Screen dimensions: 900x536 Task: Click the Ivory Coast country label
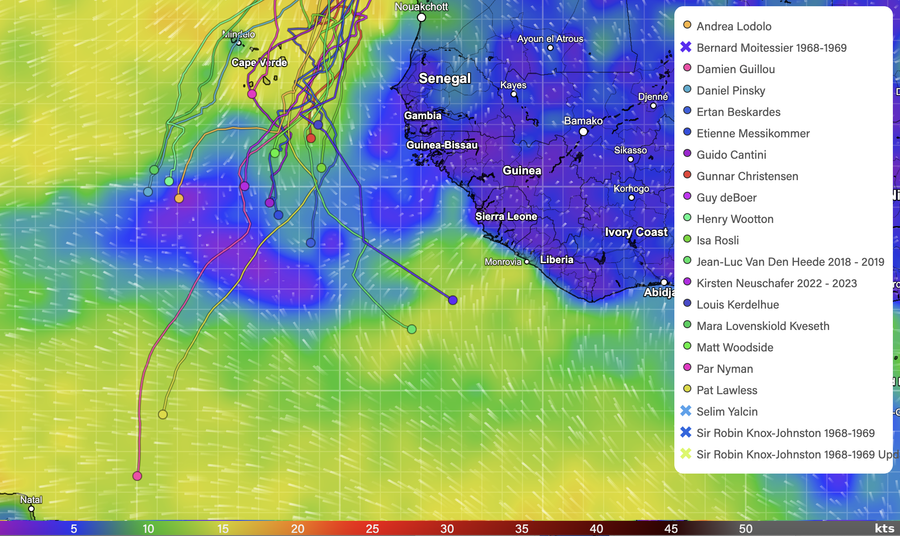pyautogui.click(x=636, y=232)
